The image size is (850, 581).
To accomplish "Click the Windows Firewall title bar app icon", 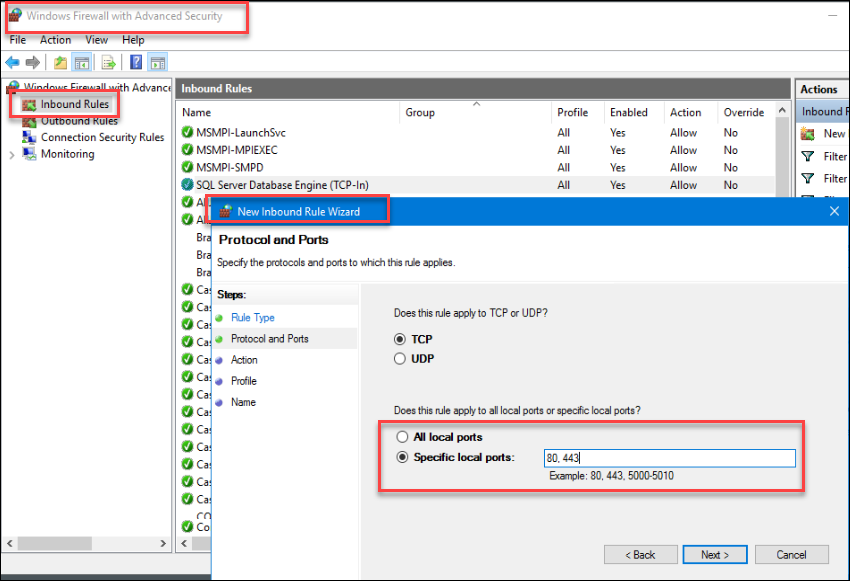I will click(15, 15).
